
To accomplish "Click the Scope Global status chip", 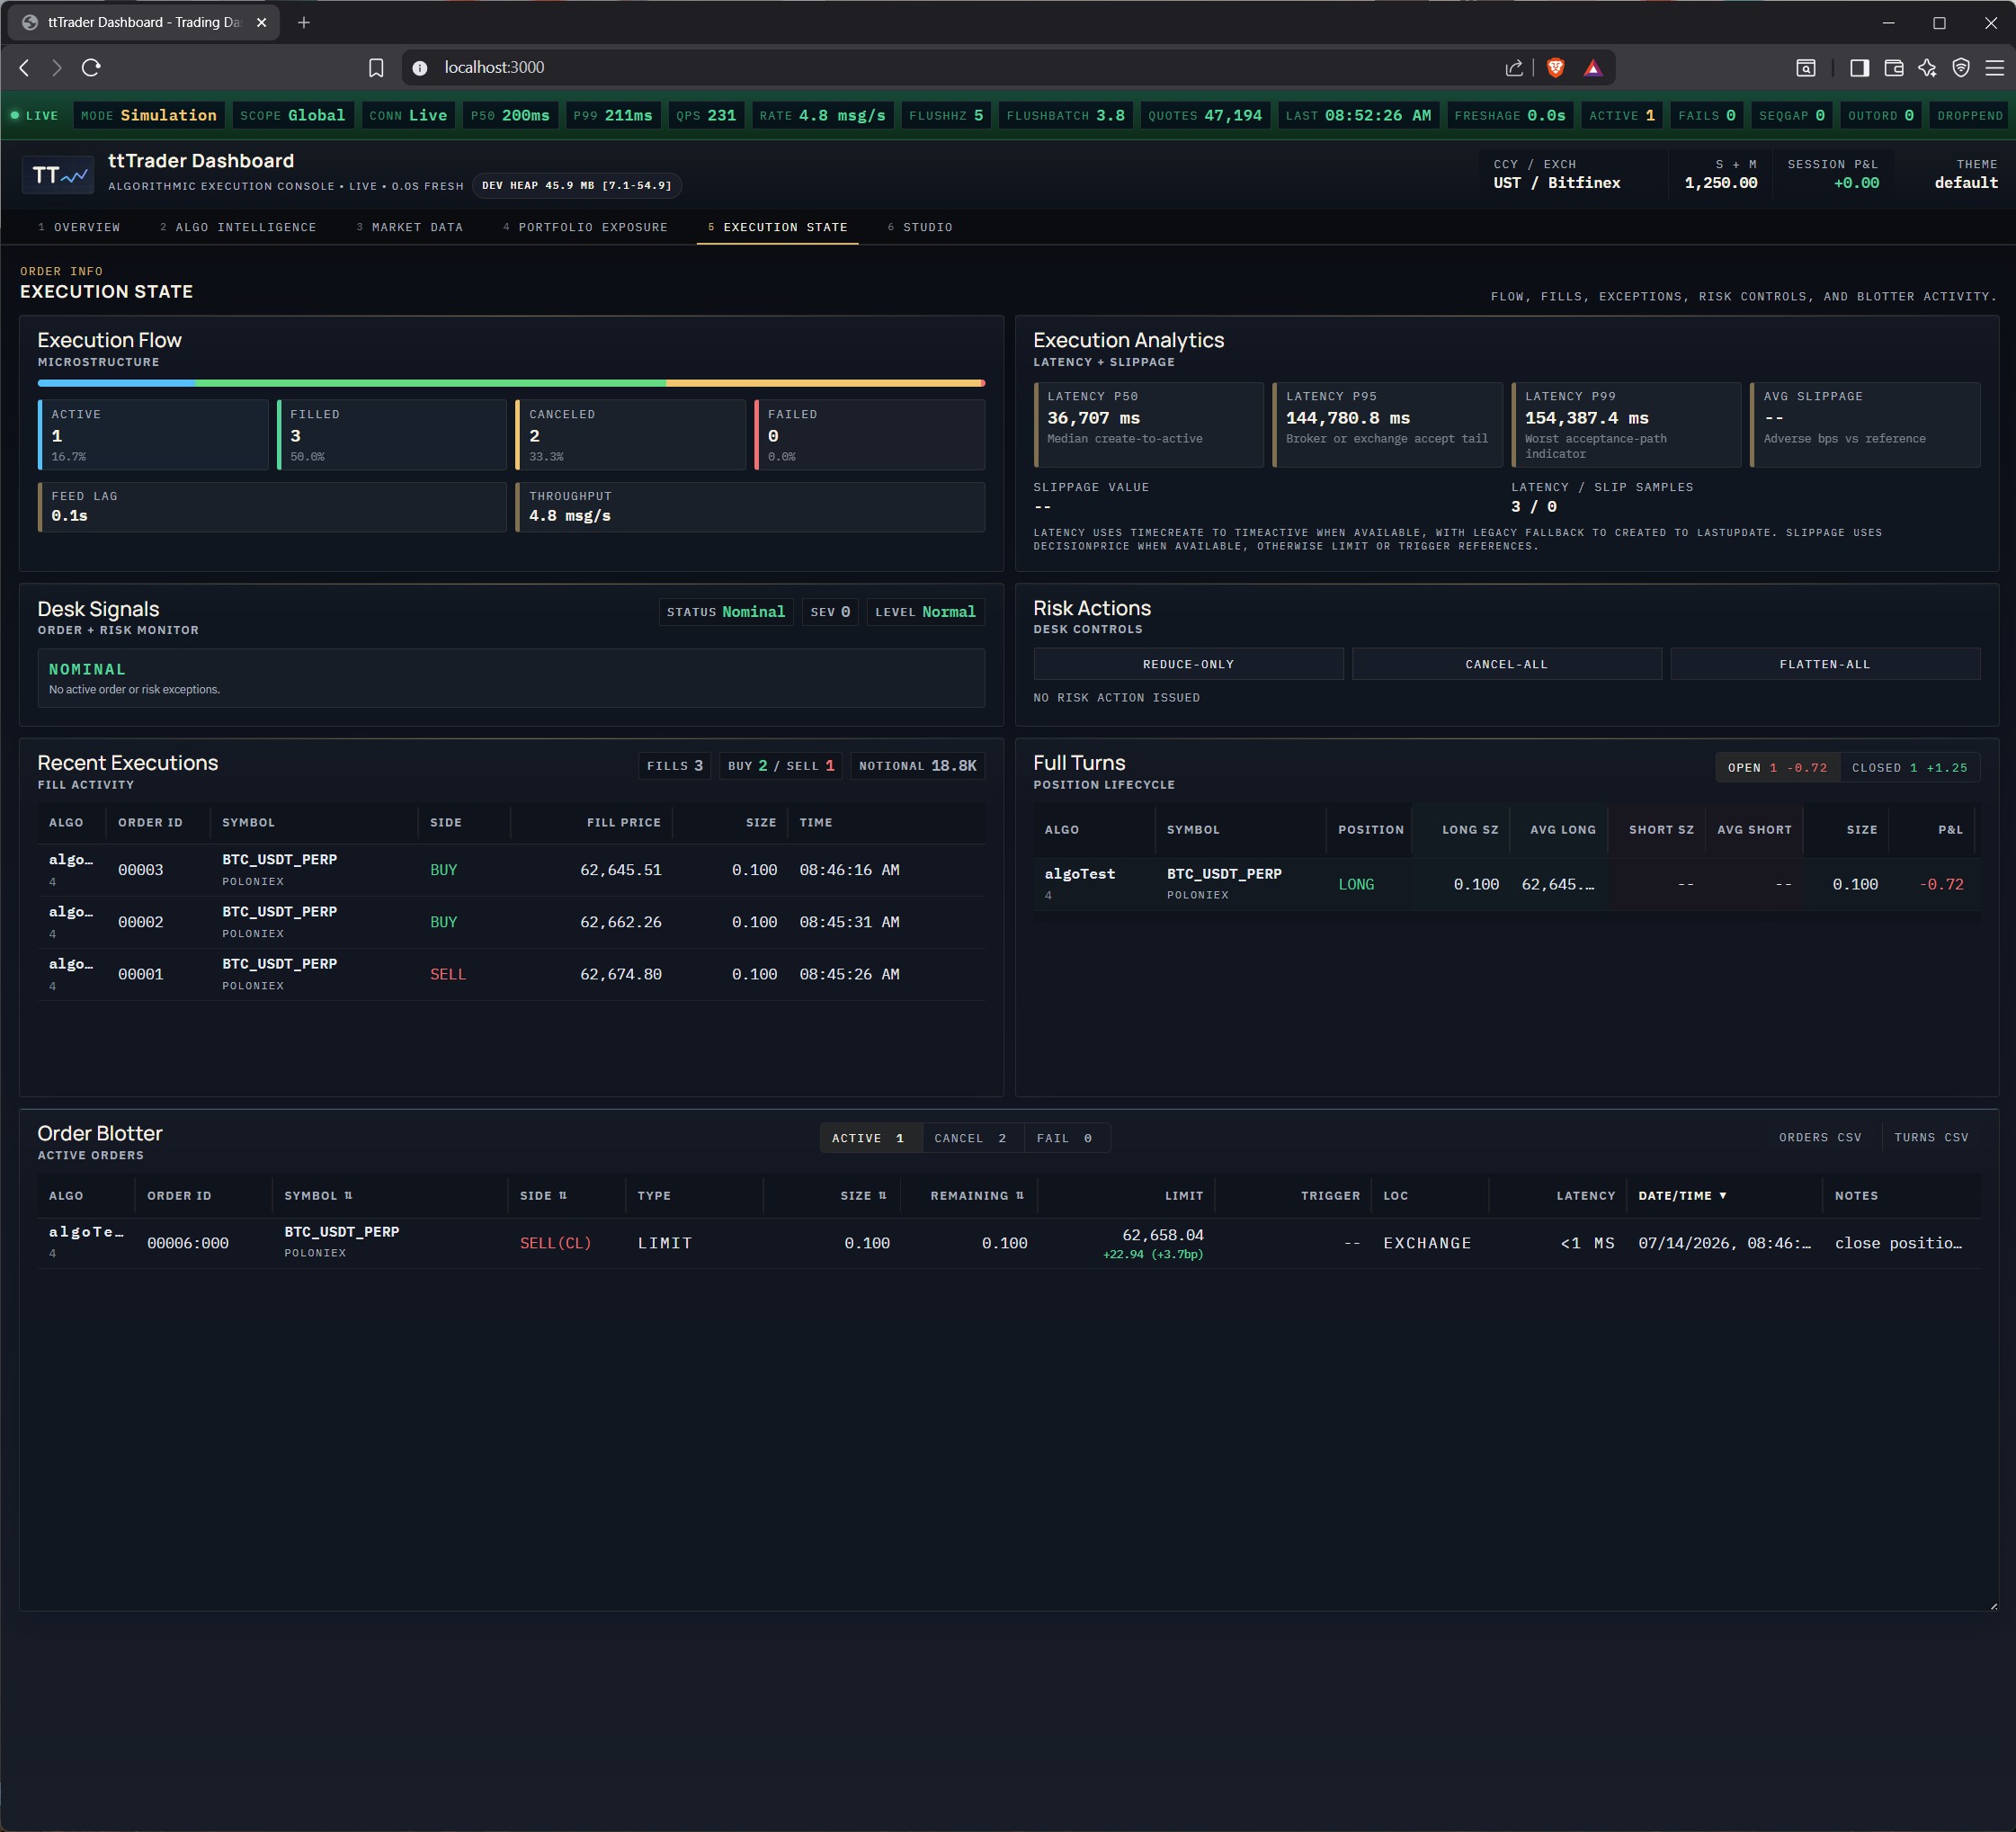I will pos(292,116).
